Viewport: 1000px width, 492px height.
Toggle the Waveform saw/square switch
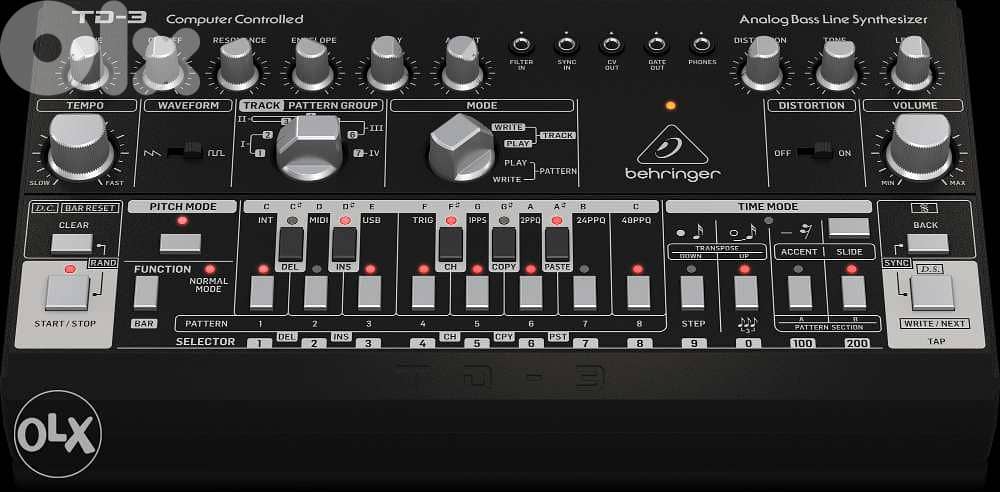coord(184,153)
